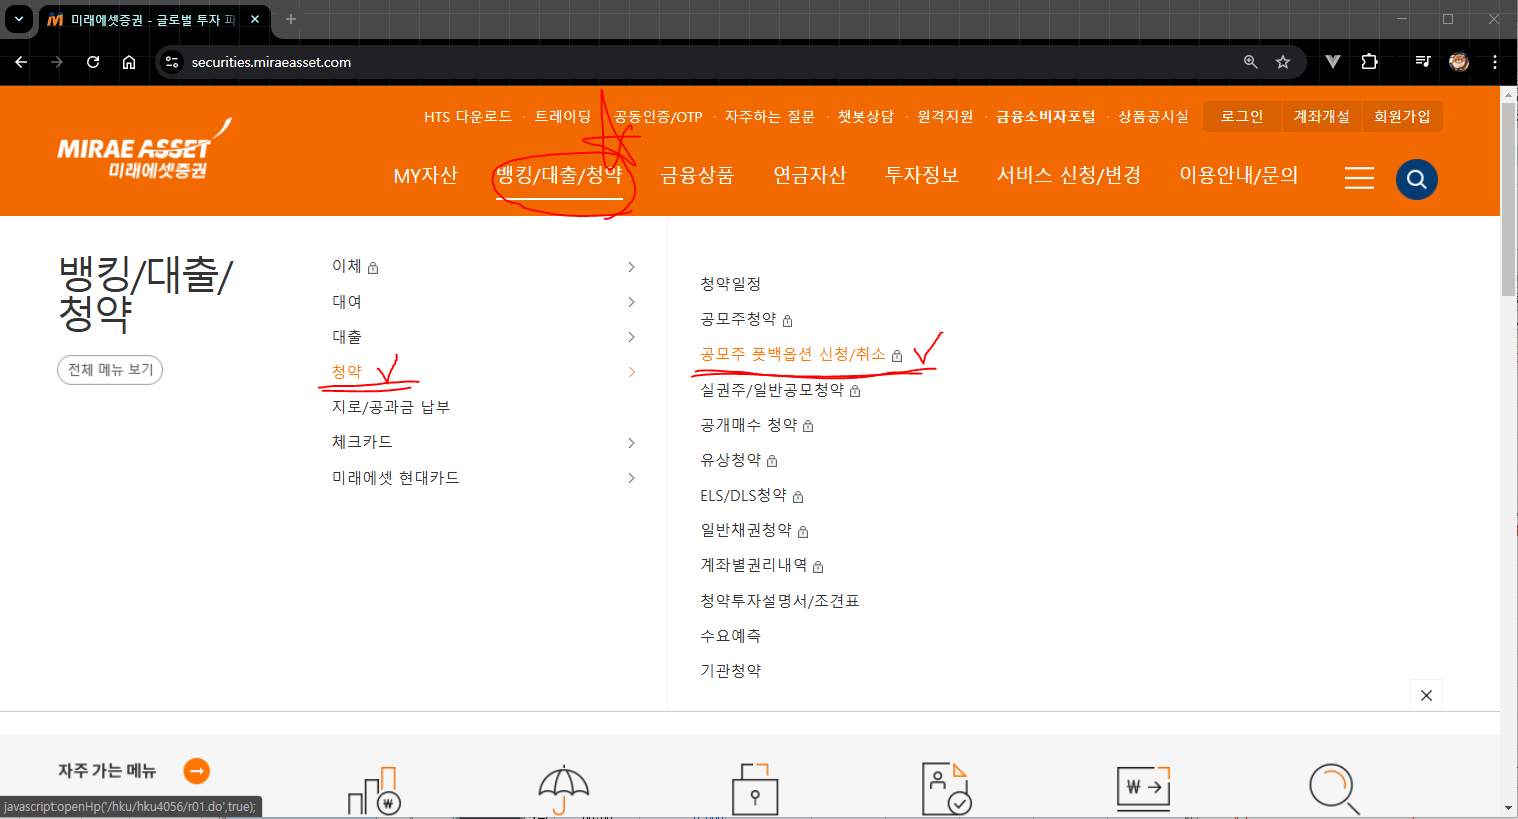The width and height of the screenshot is (1518, 819).
Task: Bookmark page with star icon
Action: 1283,62
